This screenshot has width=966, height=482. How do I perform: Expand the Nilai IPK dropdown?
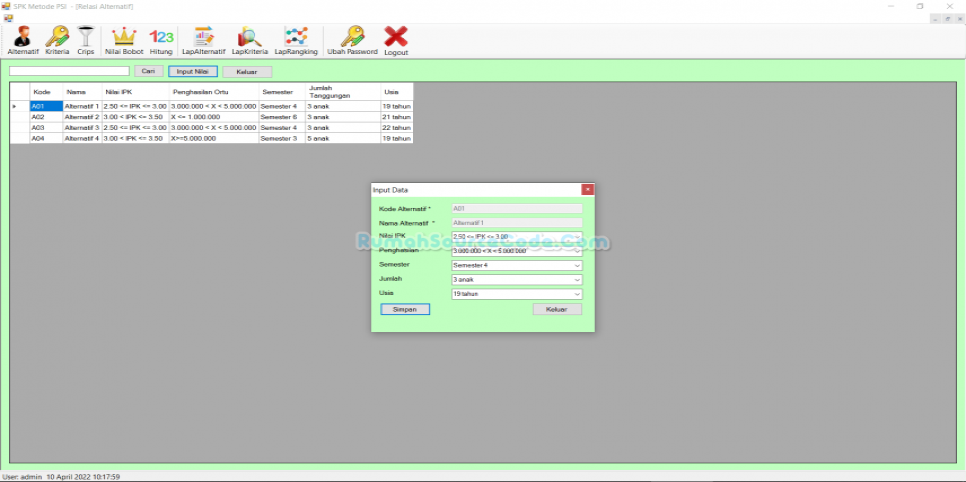pyautogui.click(x=577, y=237)
